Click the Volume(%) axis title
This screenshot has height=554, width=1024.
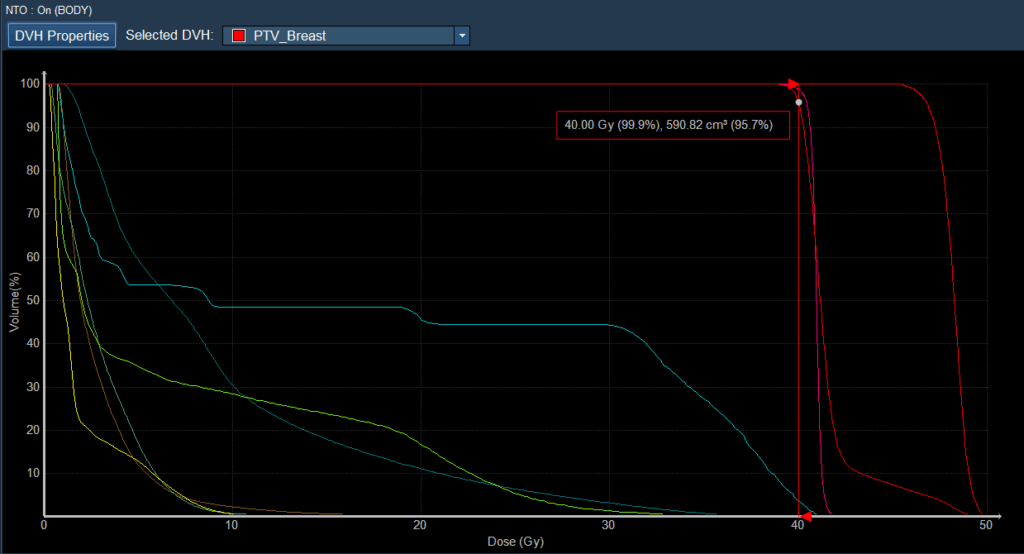(x=16, y=300)
